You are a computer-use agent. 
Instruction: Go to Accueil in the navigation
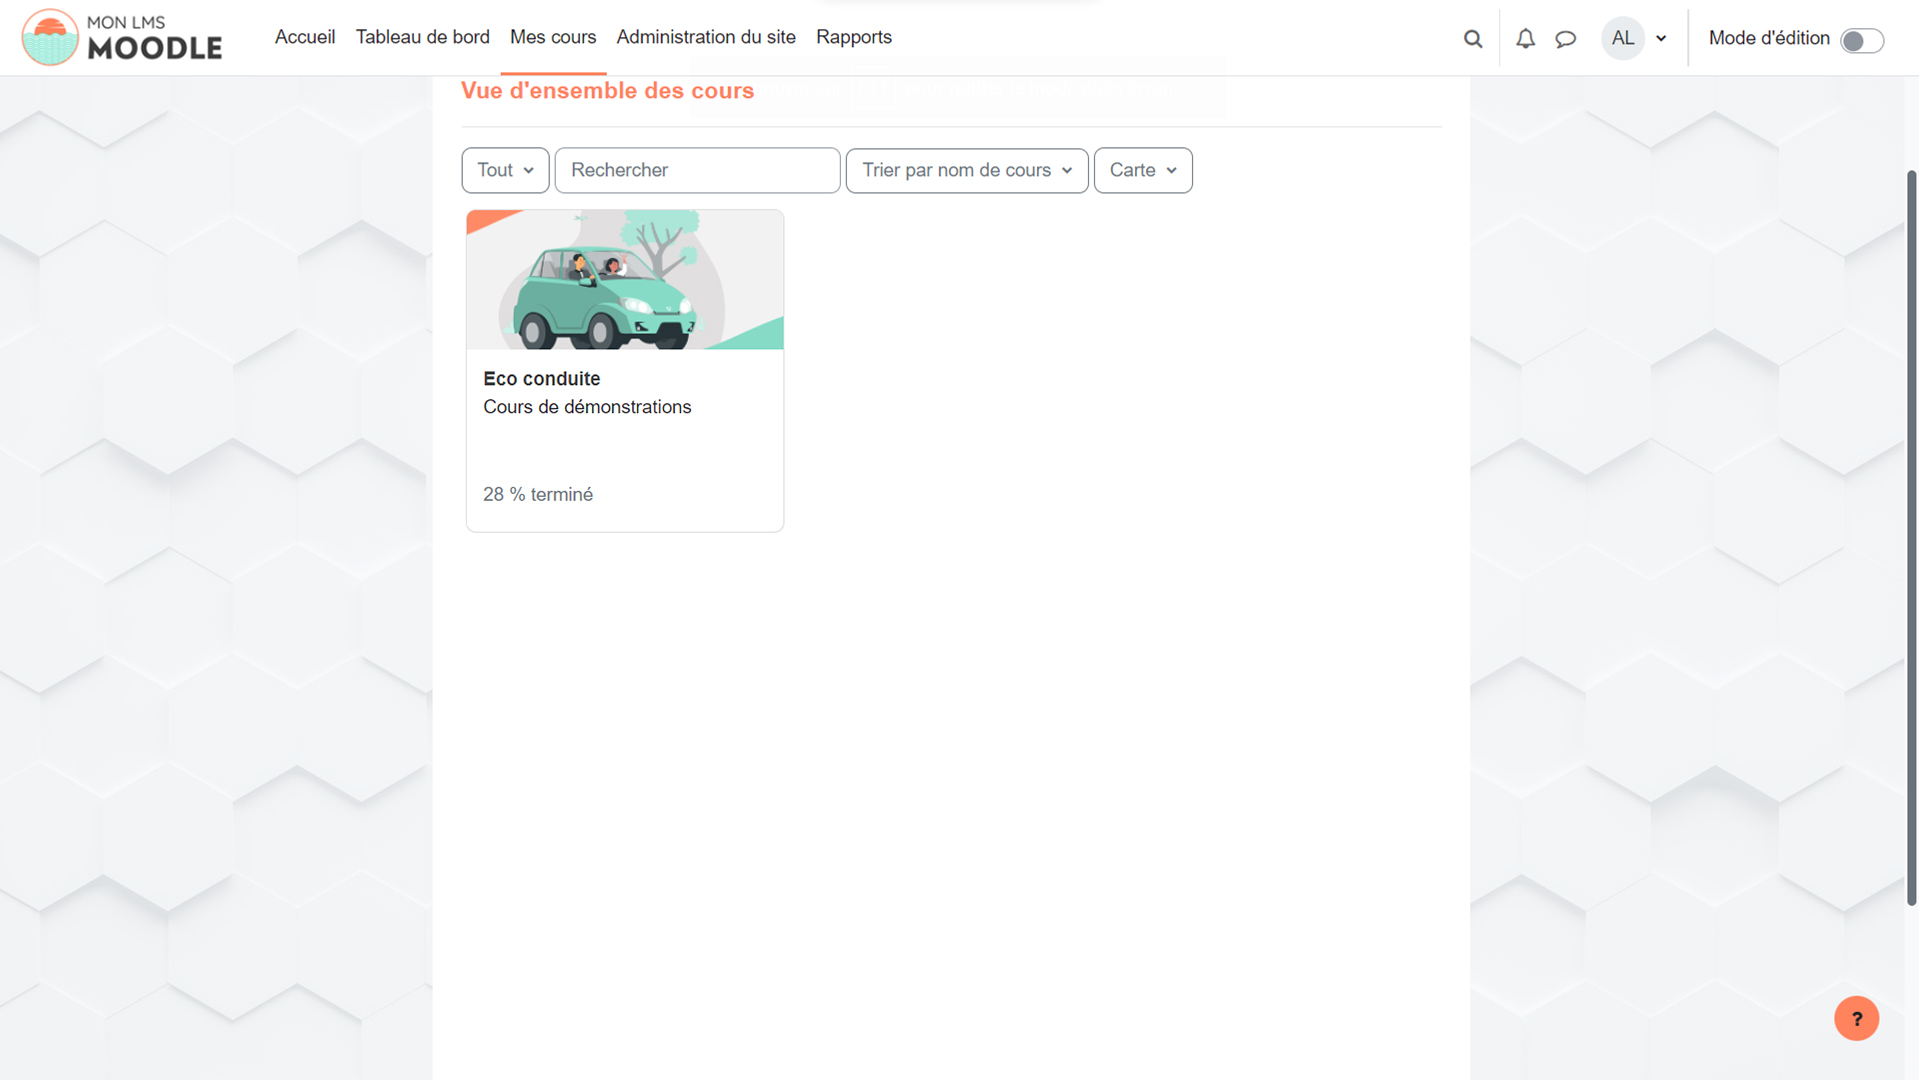click(x=305, y=37)
